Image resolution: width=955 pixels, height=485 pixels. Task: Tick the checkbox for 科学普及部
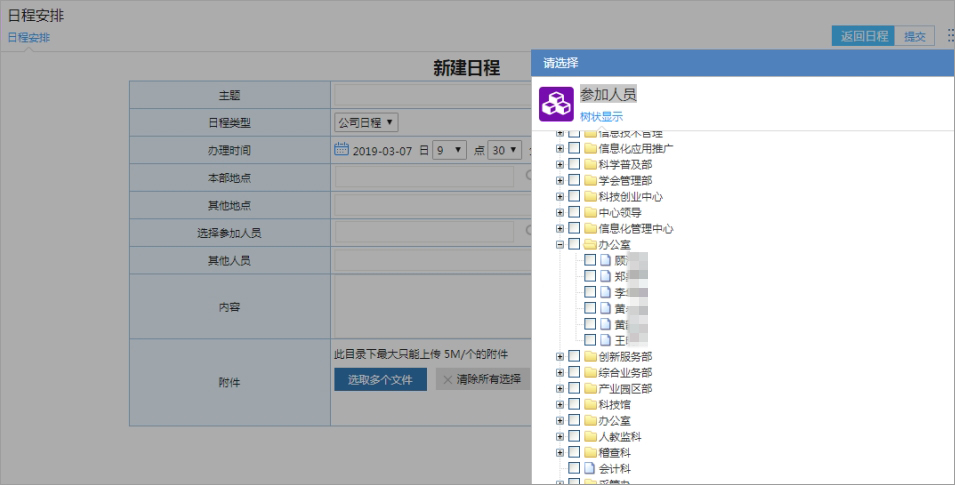pos(574,165)
